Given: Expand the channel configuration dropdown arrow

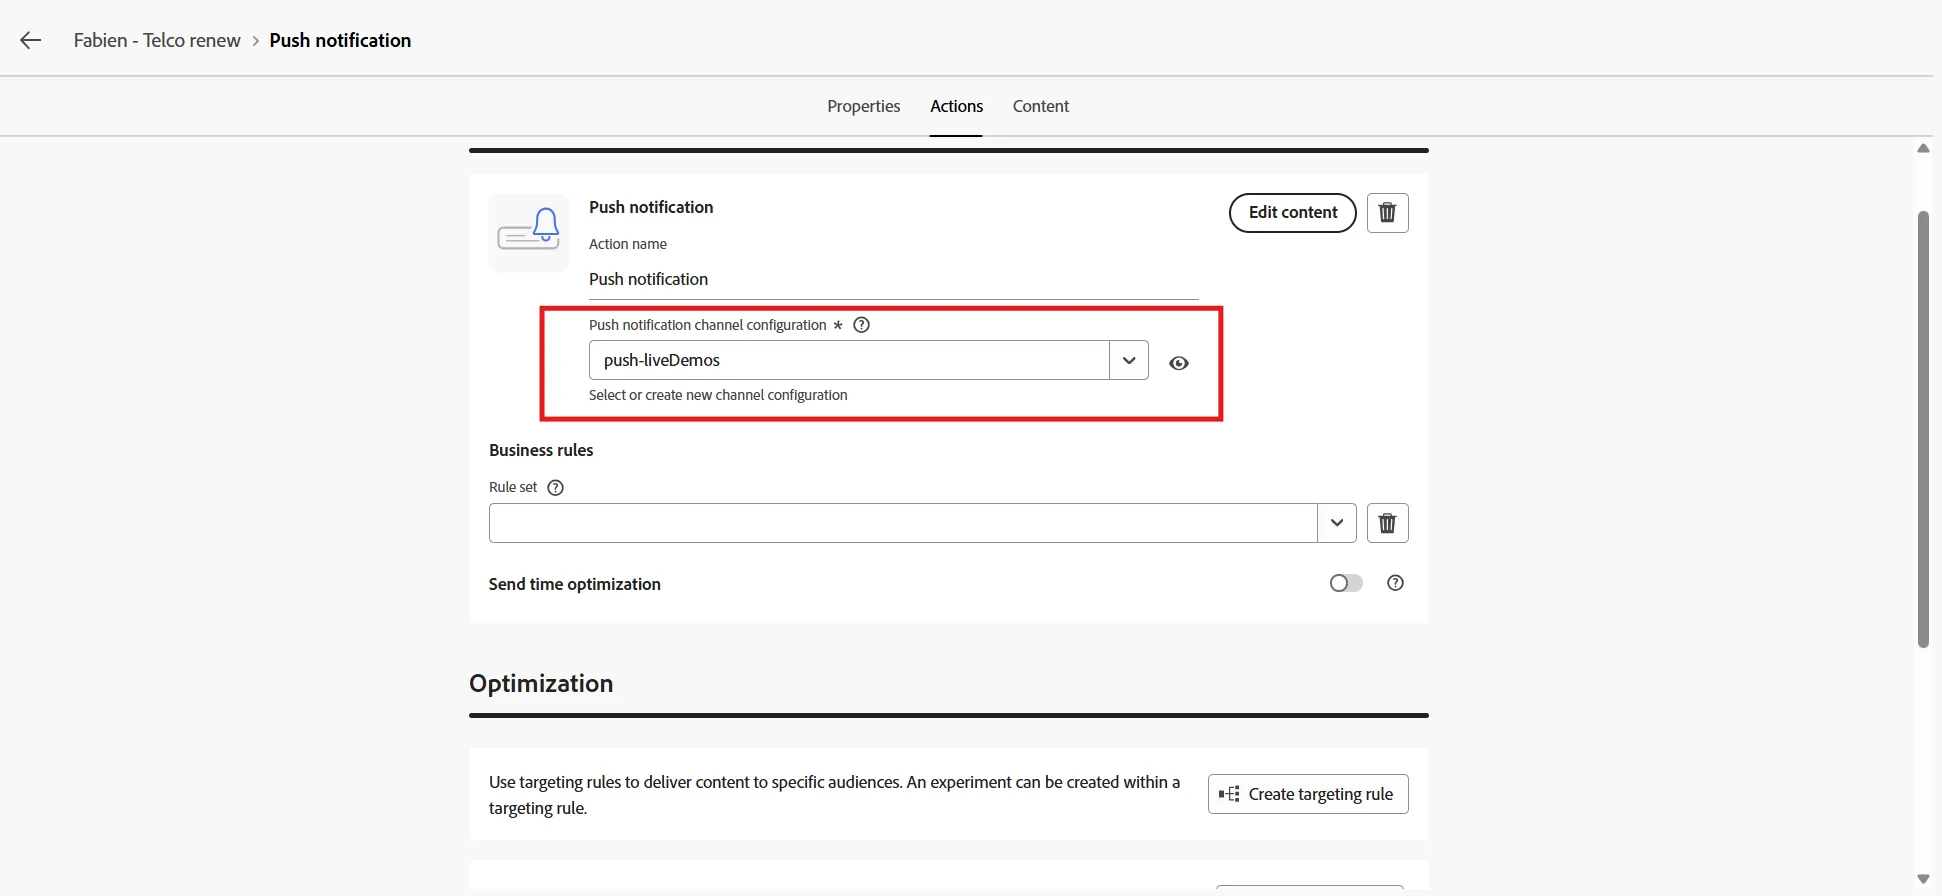Looking at the screenshot, I should (x=1129, y=360).
